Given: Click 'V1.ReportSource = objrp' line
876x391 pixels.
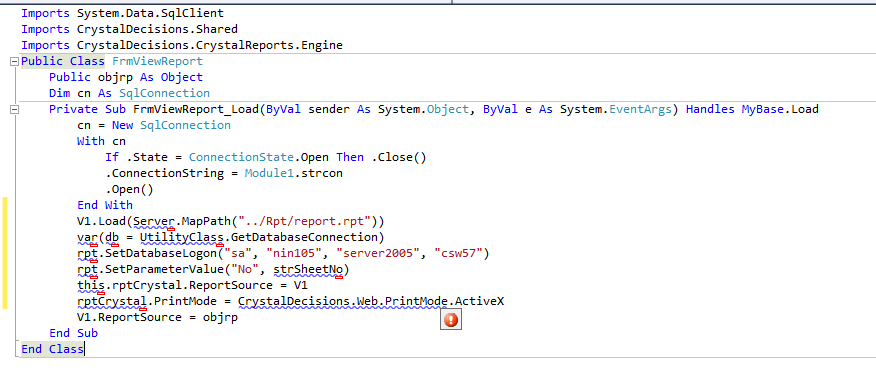Looking at the screenshot, I should pyautogui.click(x=158, y=317).
